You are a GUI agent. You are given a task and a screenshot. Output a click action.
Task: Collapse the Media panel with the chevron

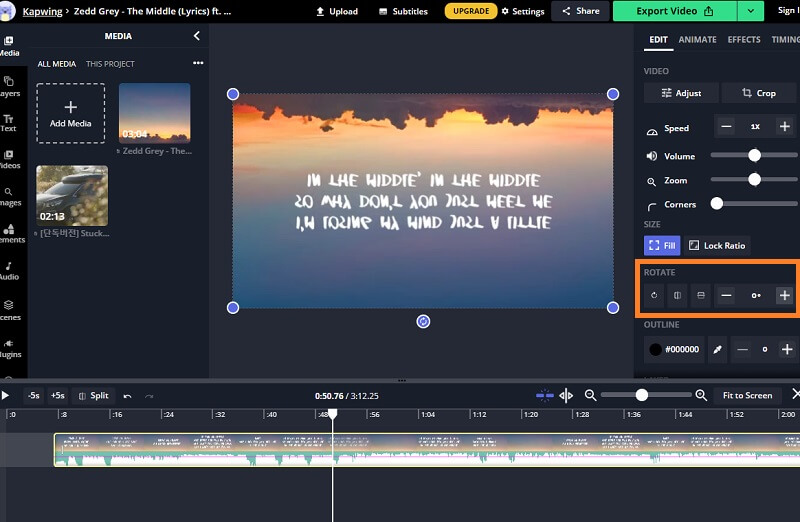196,36
